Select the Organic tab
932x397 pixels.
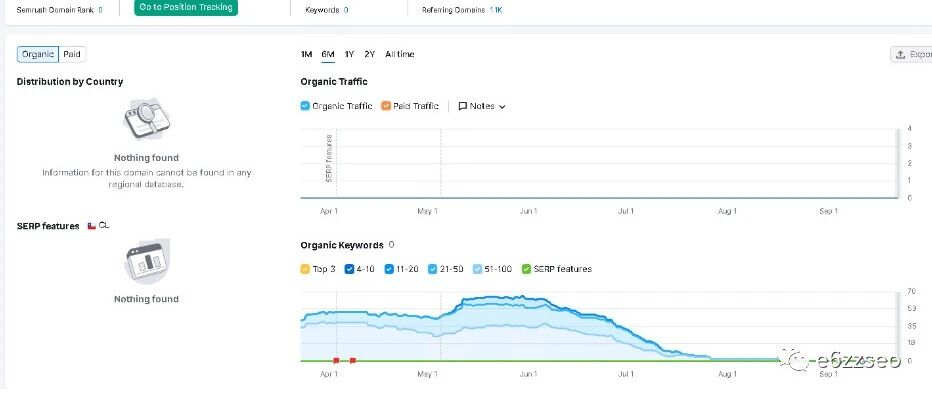click(x=38, y=55)
